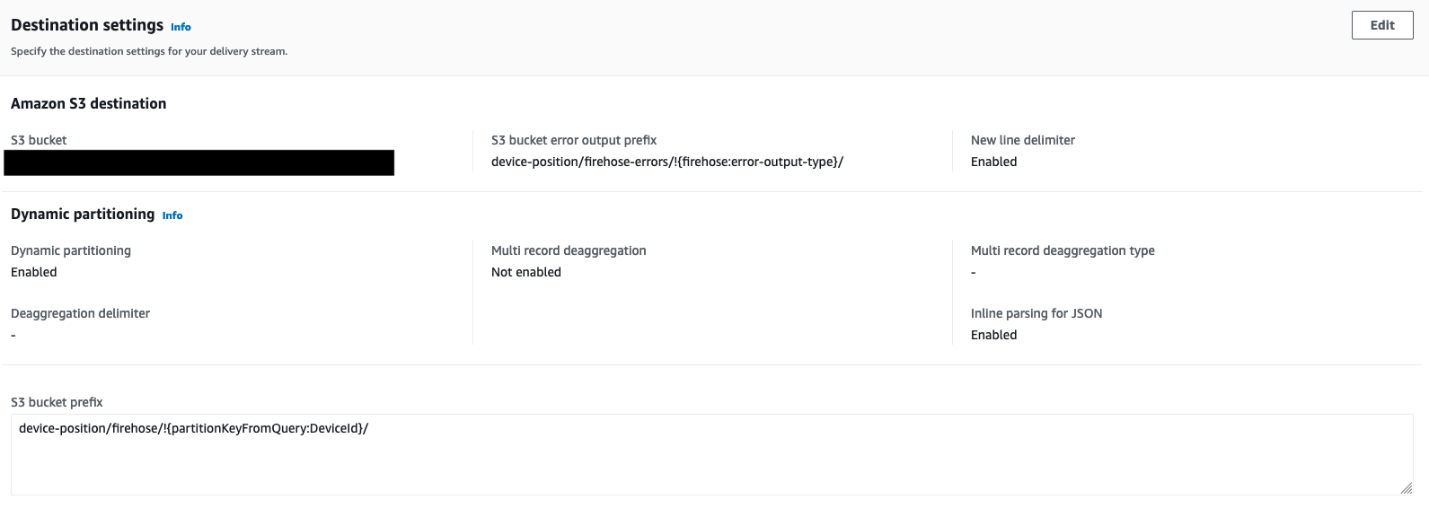Click the 'New line delimiter' label
Image resolution: width=1429 pixels, height=517 pixels.
click(x=1022, y=140)
